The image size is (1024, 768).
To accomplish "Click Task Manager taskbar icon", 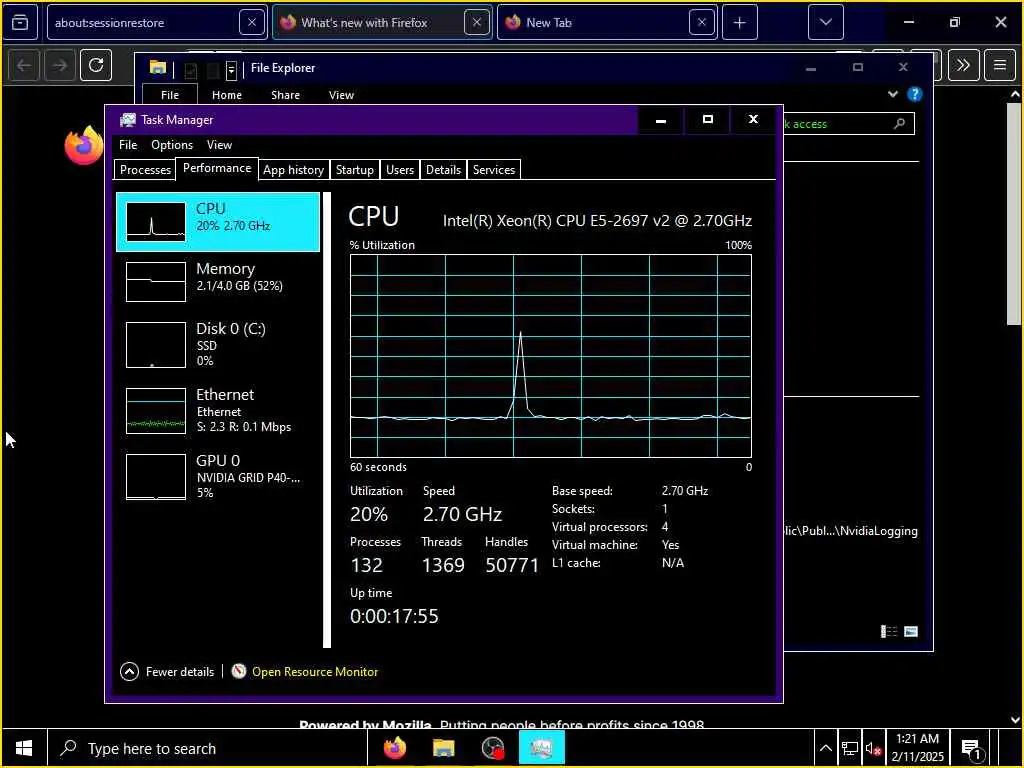I will 541,748.
